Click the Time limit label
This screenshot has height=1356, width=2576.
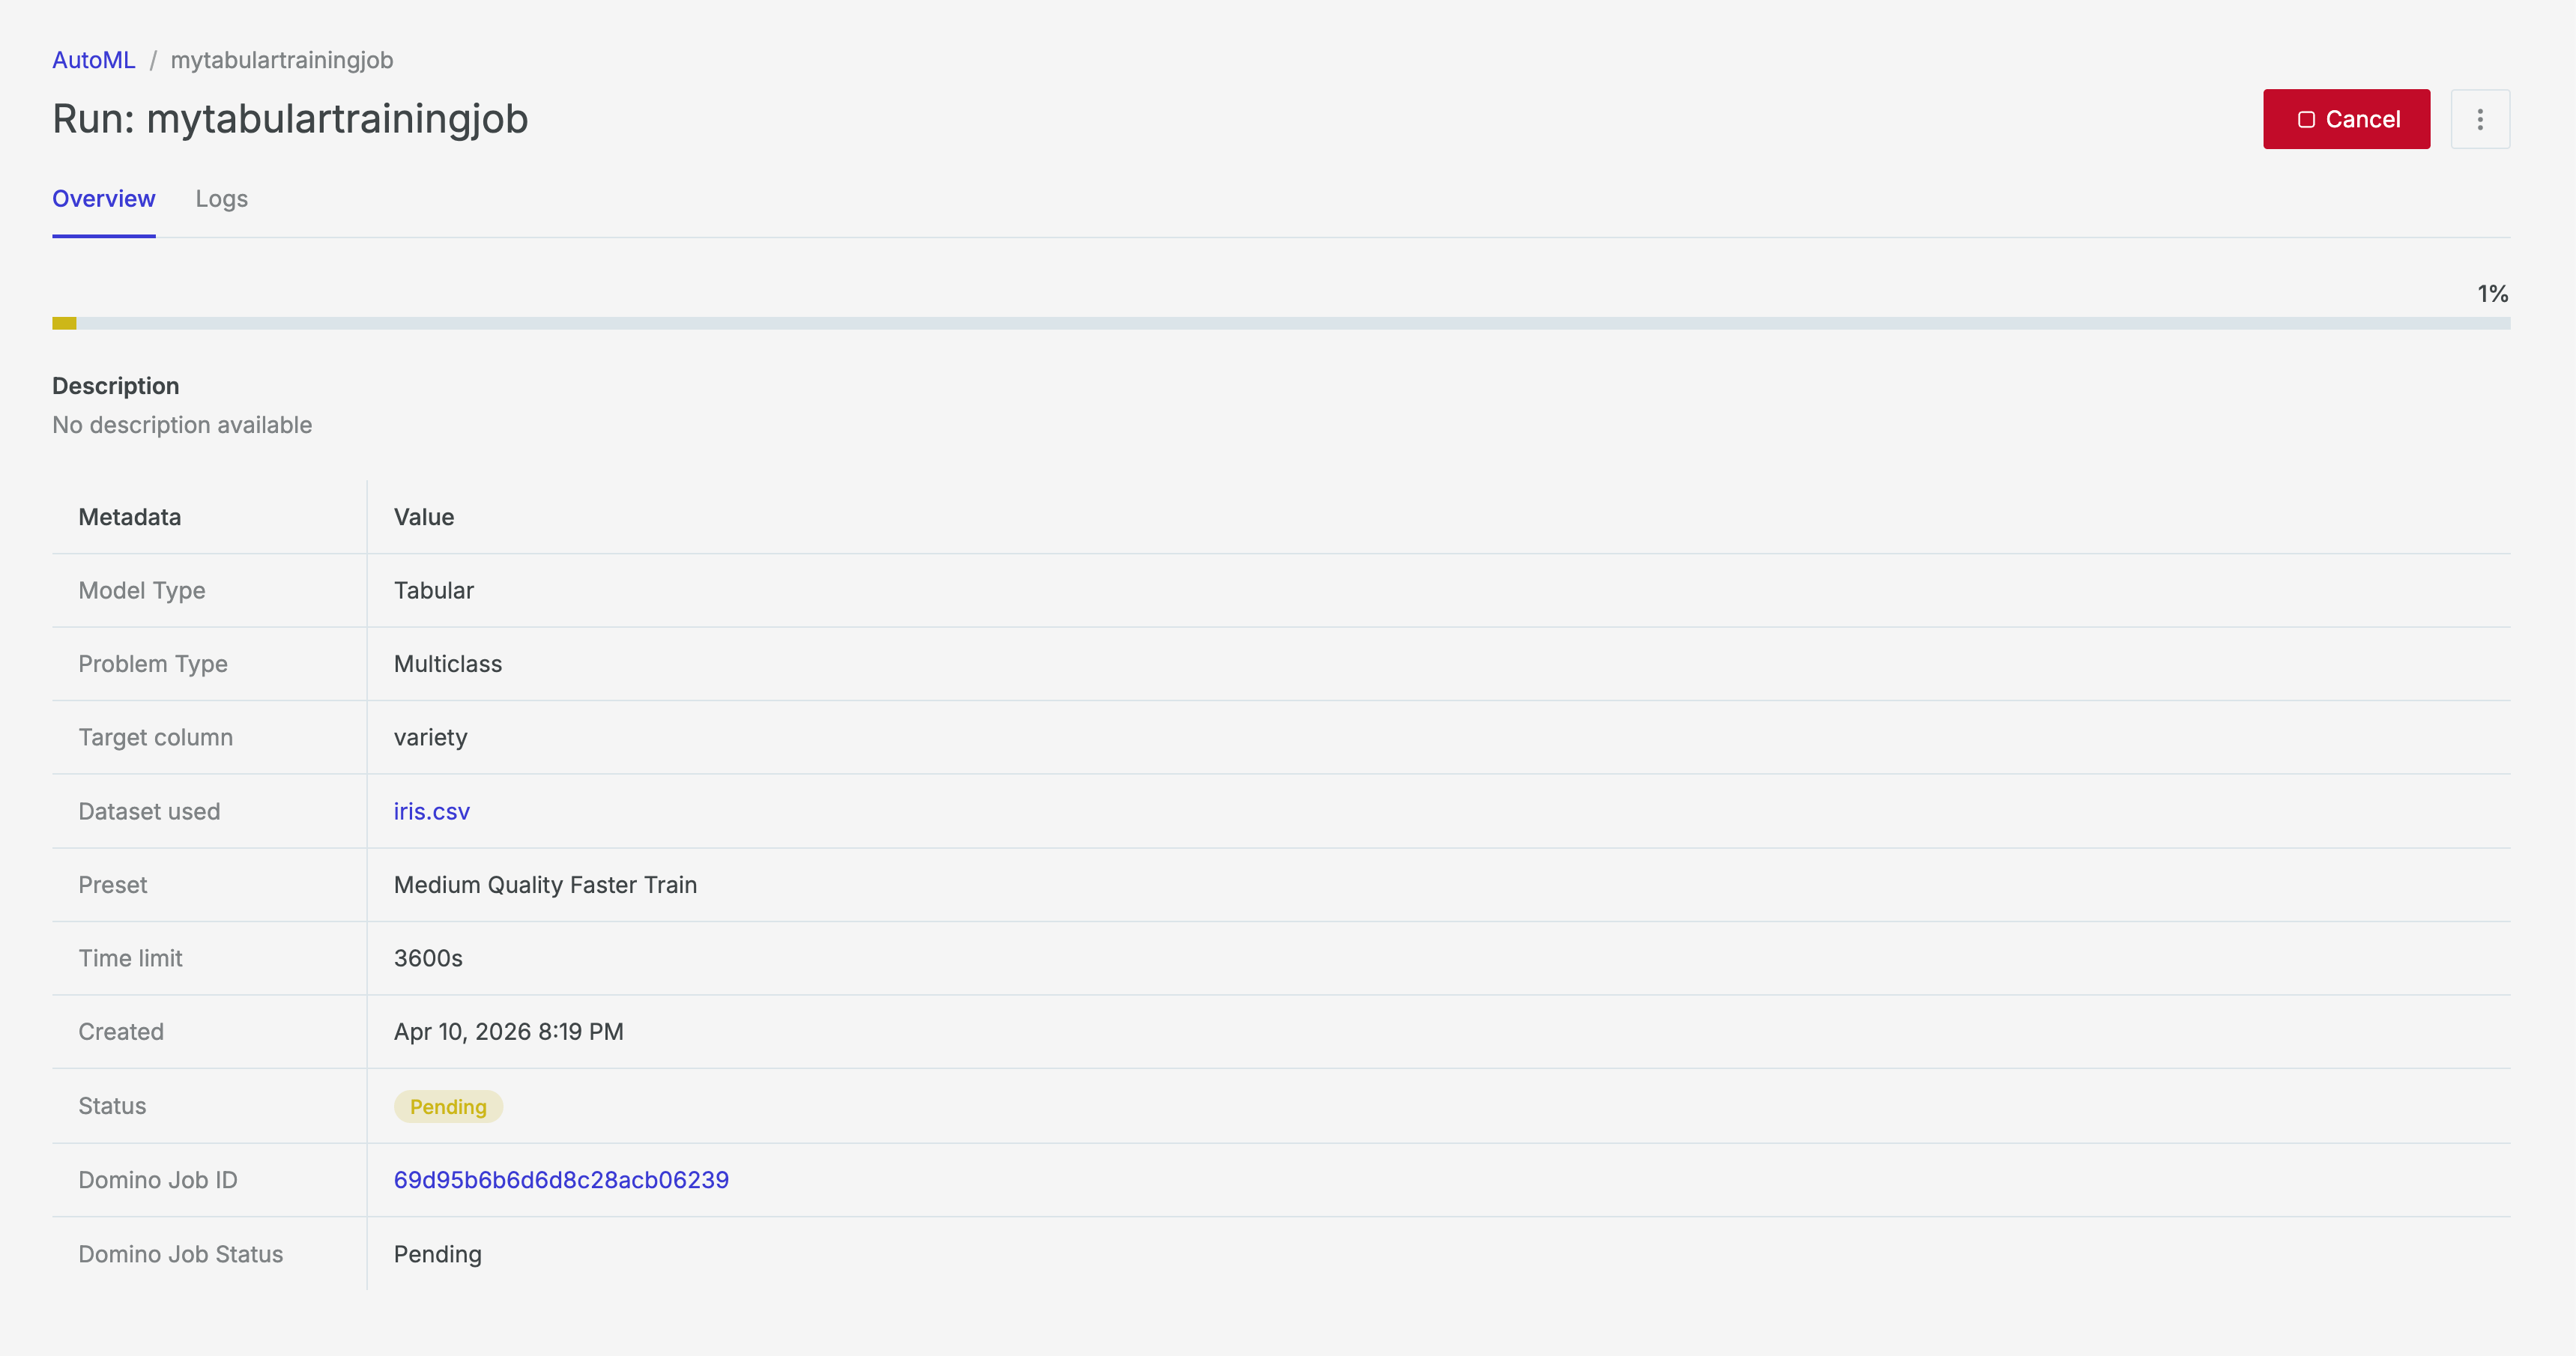(131, 958)
